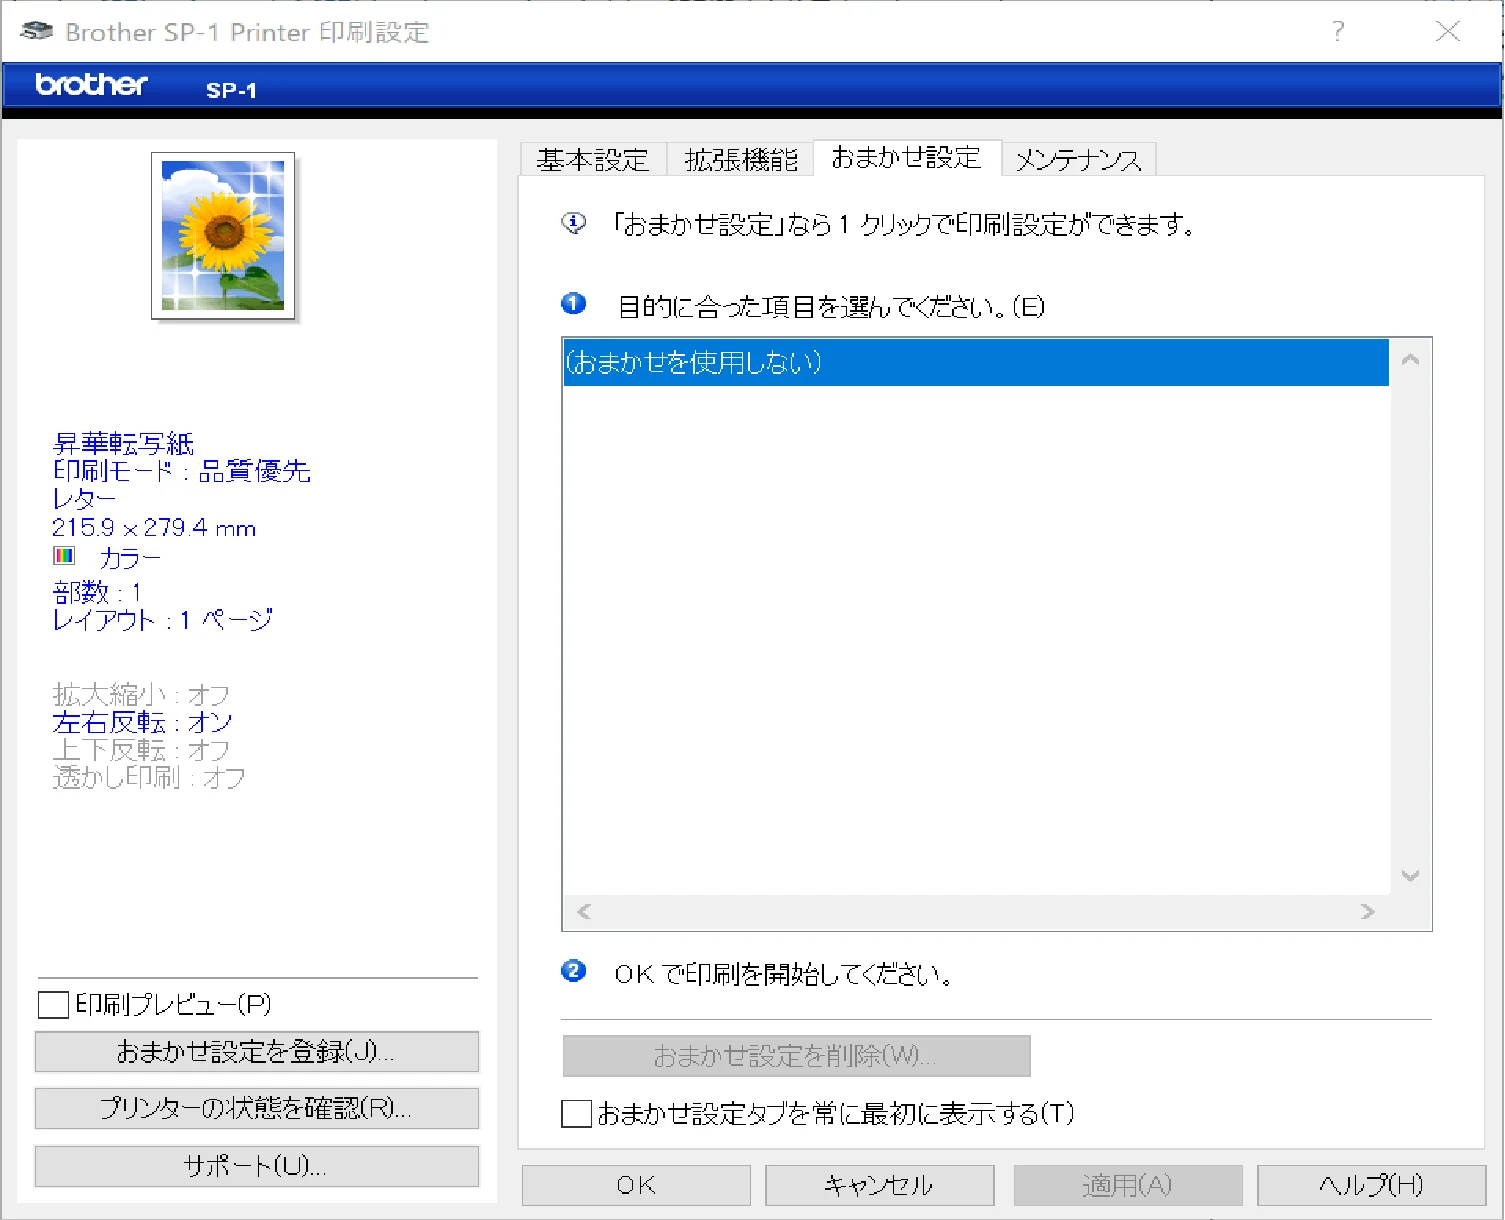1505x1220 pixels.
Task: Click the 拡大縮小 : オフ text
Action: tap(141, 694)
